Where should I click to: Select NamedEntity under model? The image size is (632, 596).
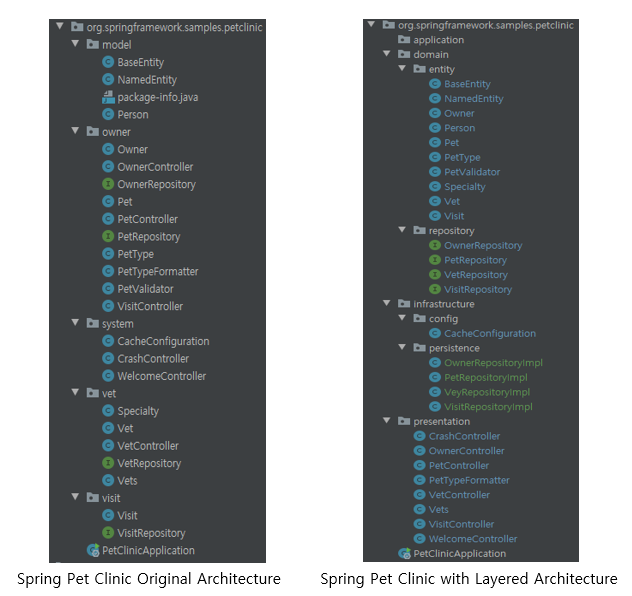147,80
